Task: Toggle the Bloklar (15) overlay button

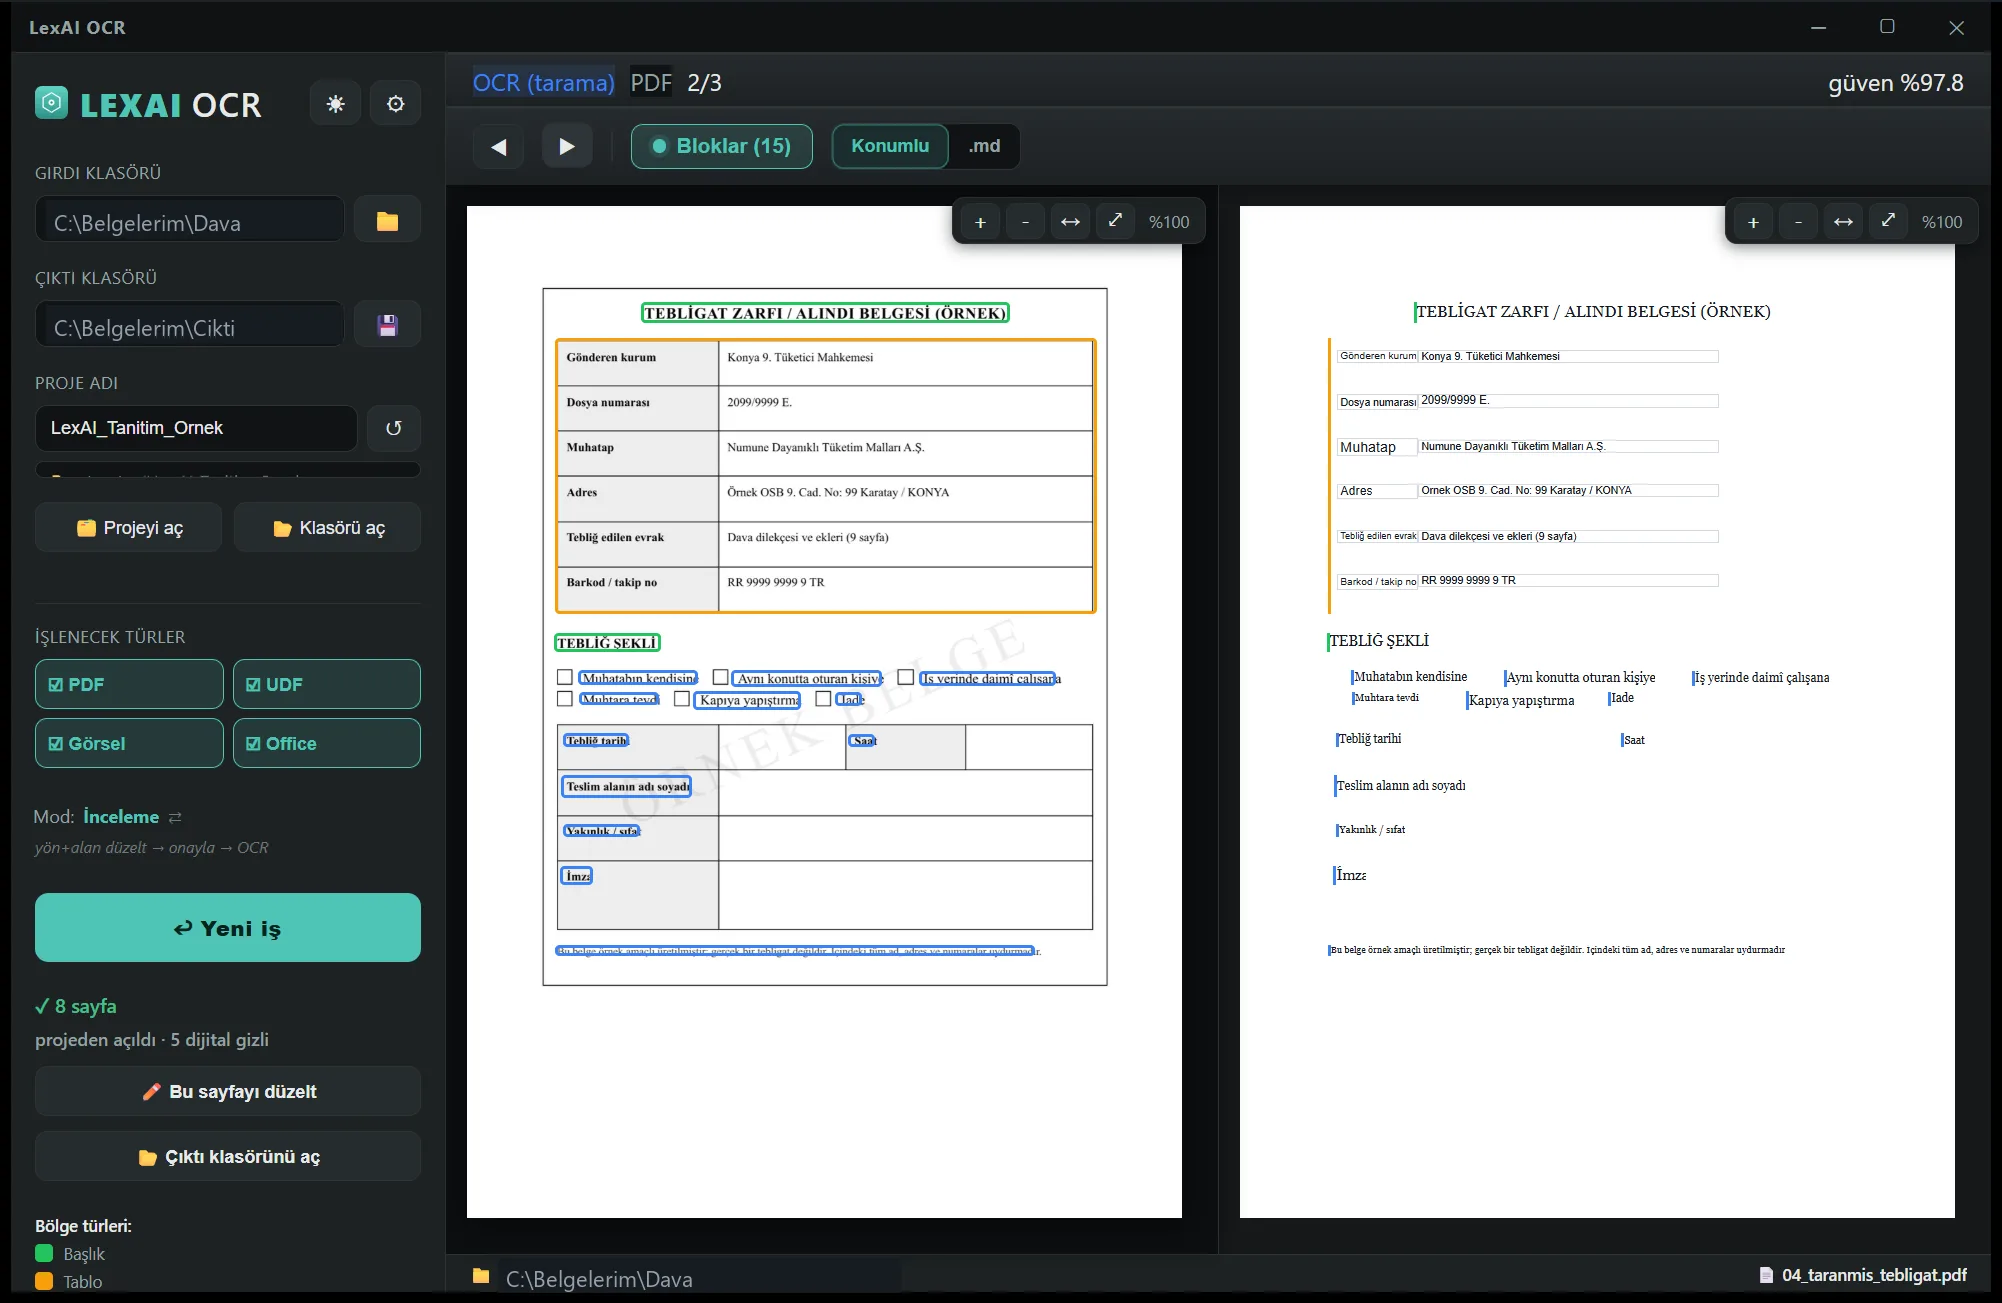Action: tap(722, 146)
